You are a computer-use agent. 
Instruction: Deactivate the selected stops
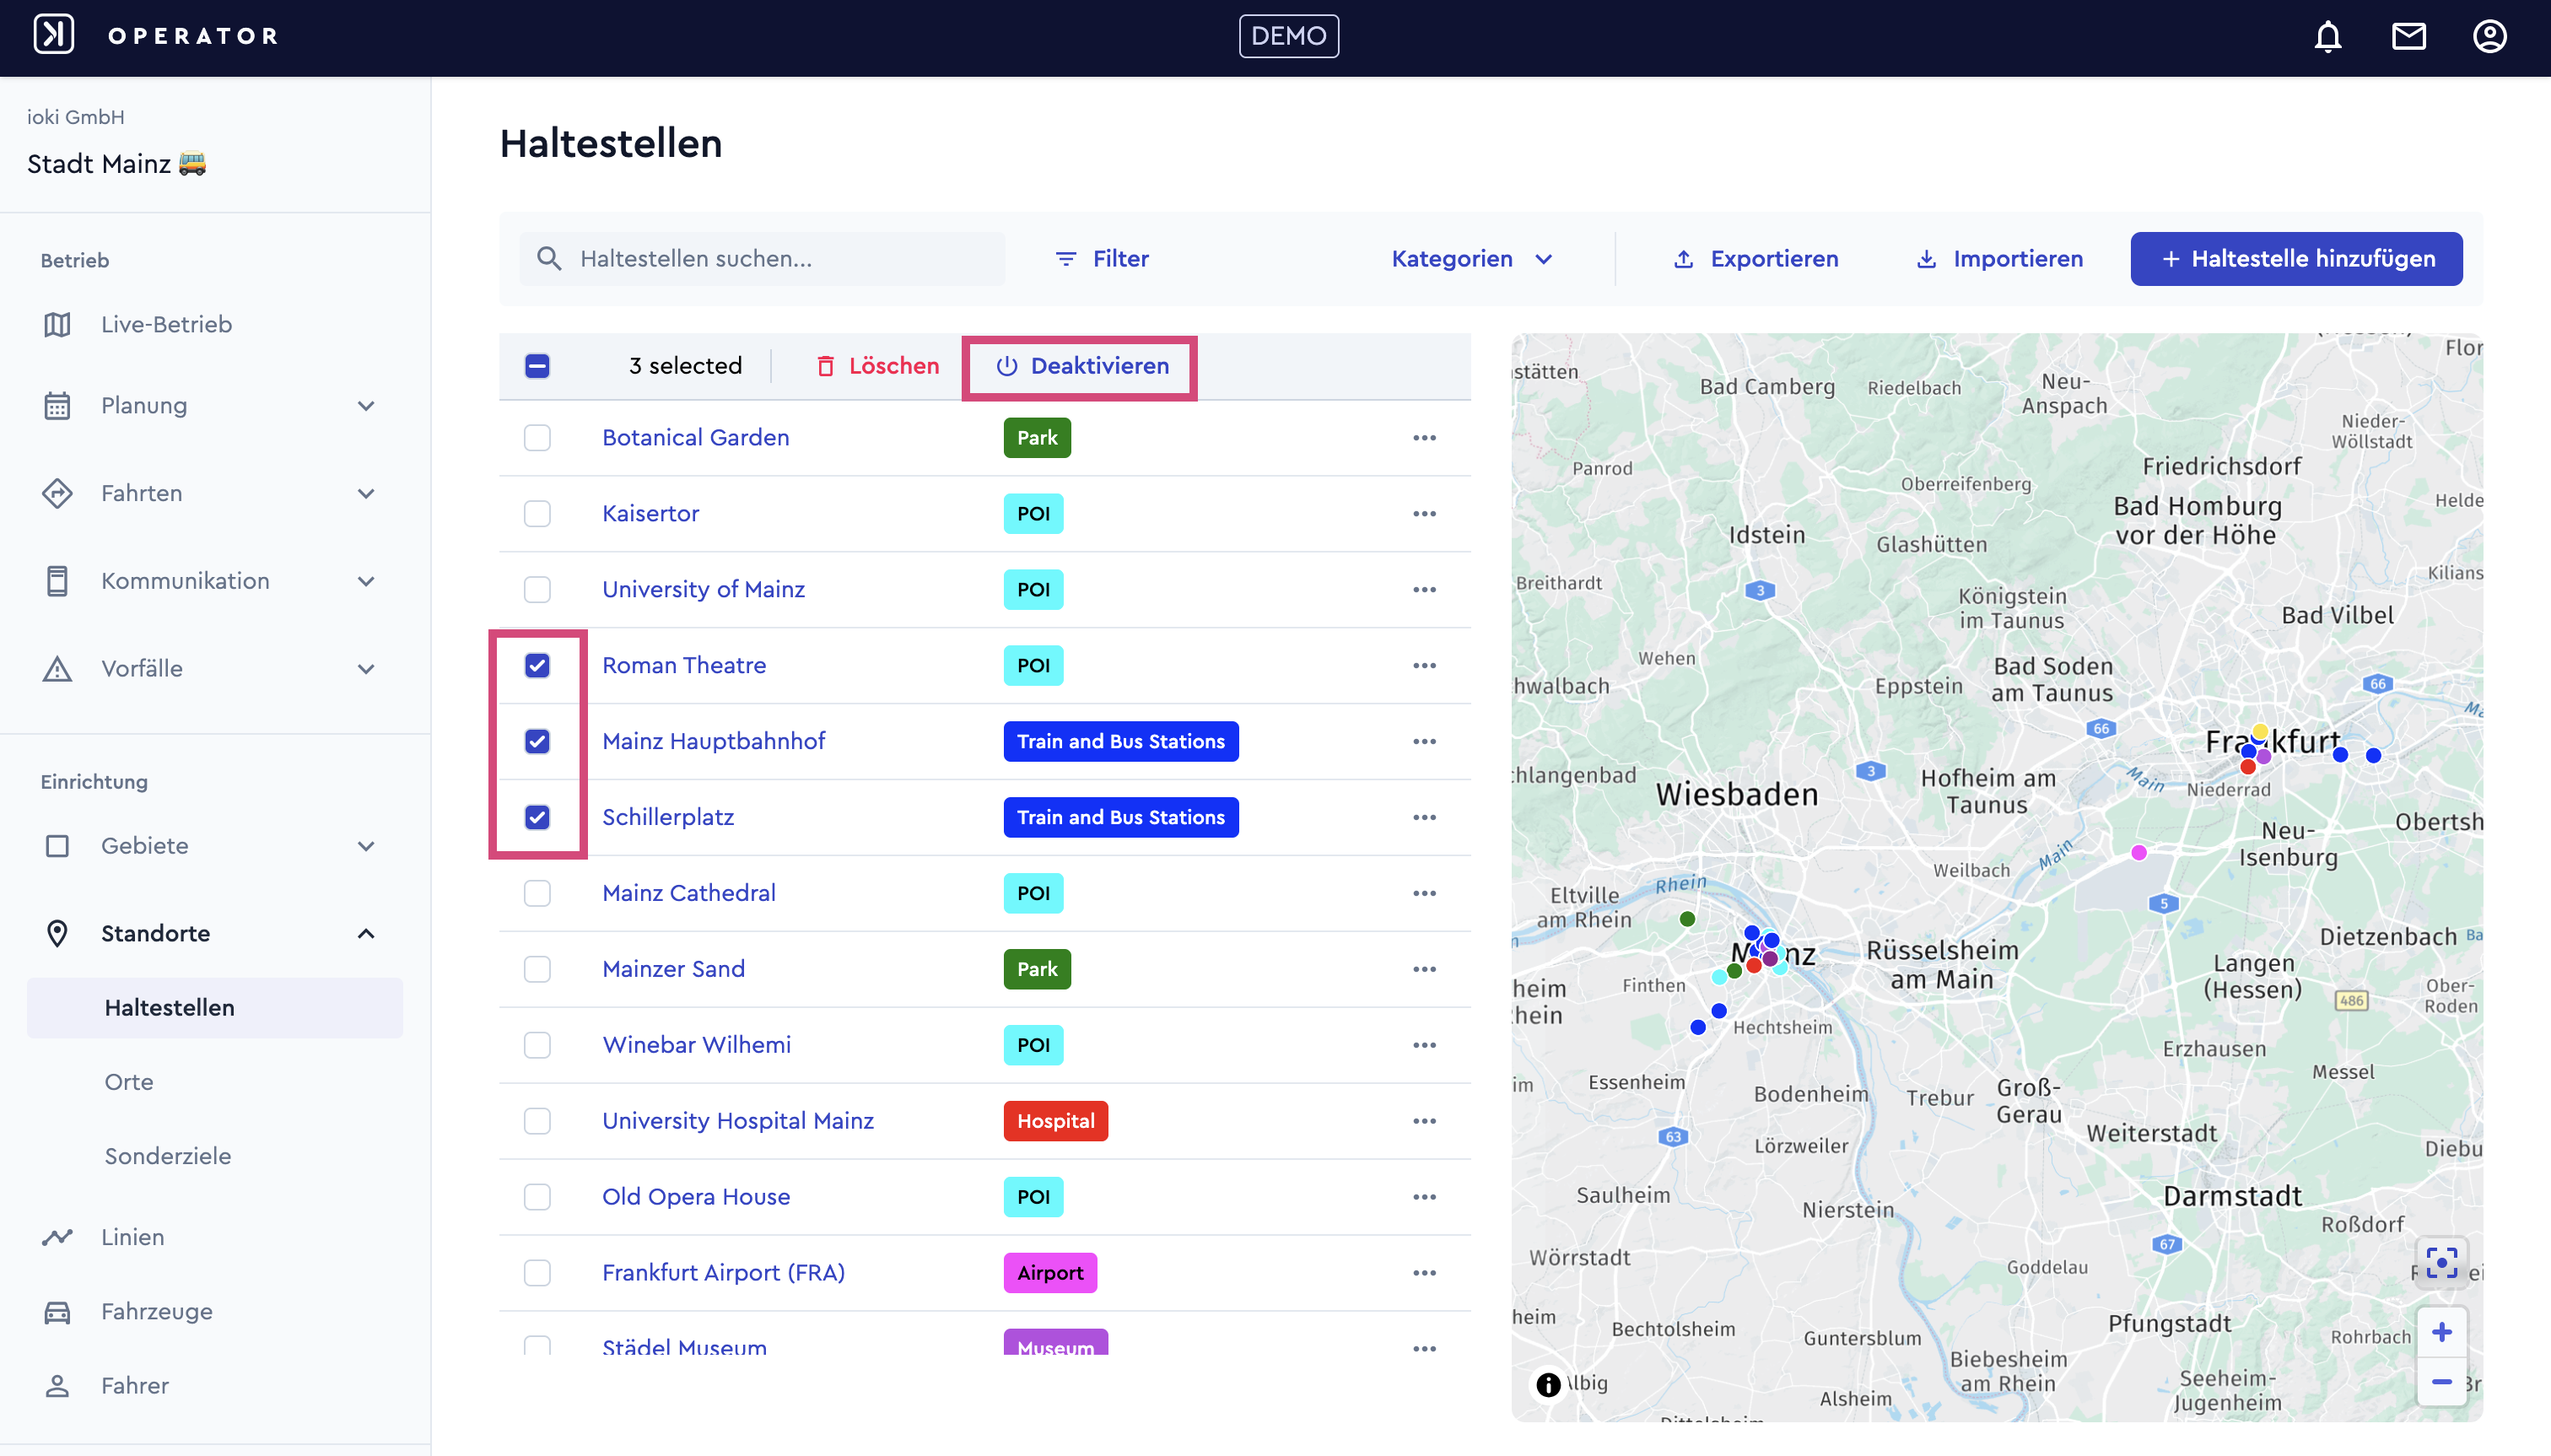1082,366
